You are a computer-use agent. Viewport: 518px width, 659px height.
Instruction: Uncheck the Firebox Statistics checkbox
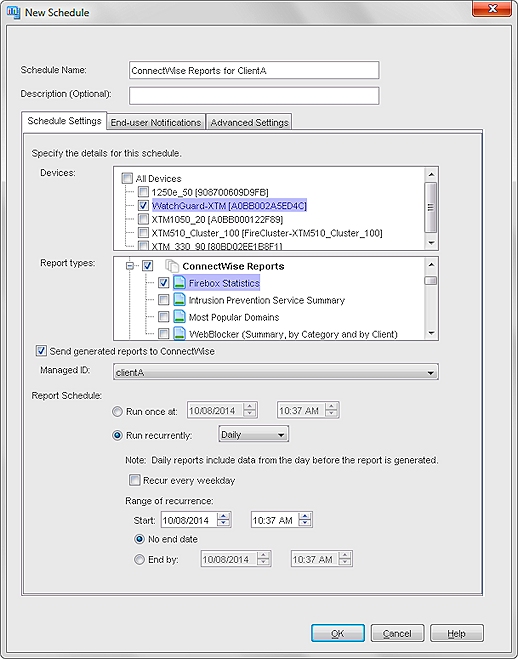click(x=163, y=283)
